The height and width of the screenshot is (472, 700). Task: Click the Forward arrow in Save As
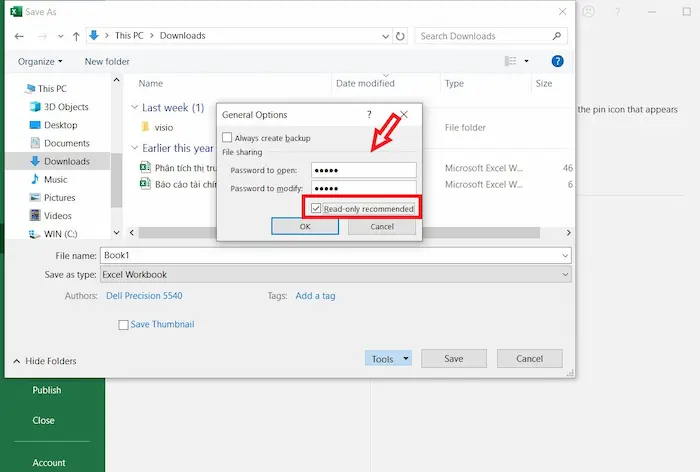coord(42,36)
